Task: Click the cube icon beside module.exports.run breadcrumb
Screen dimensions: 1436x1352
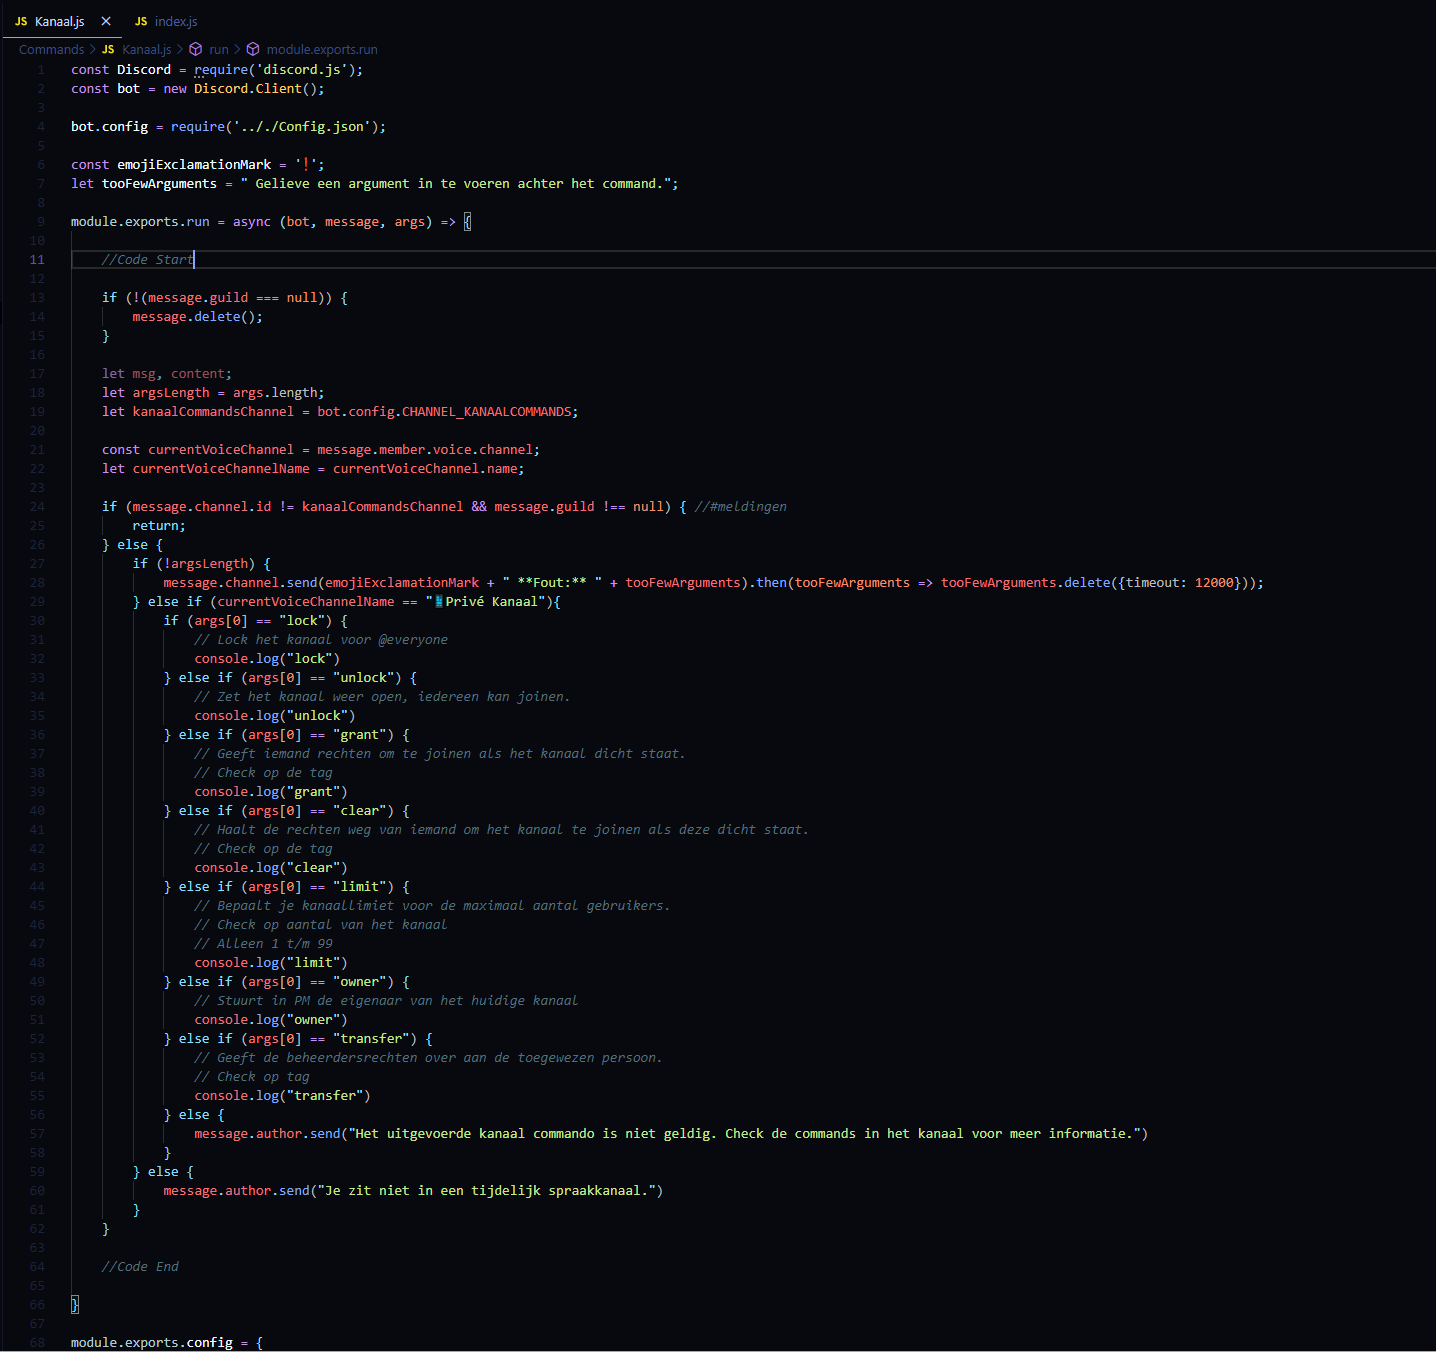Action: pos(253,49)
